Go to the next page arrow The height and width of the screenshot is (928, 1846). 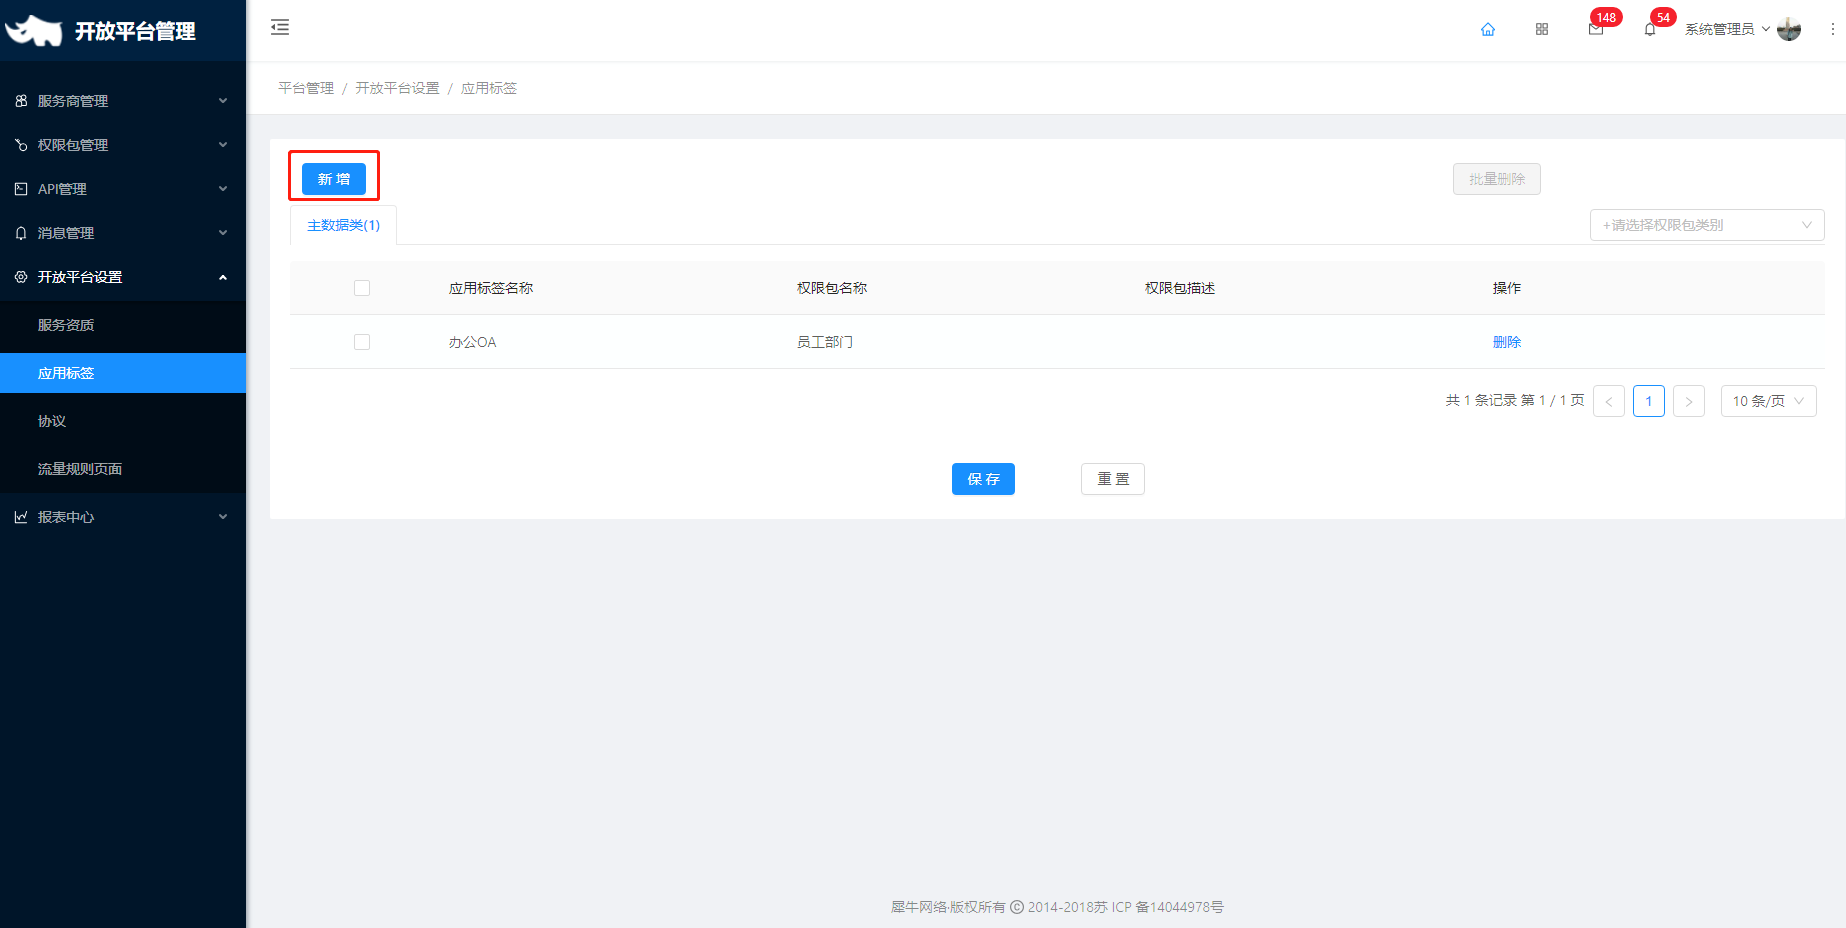(1688, 401)
